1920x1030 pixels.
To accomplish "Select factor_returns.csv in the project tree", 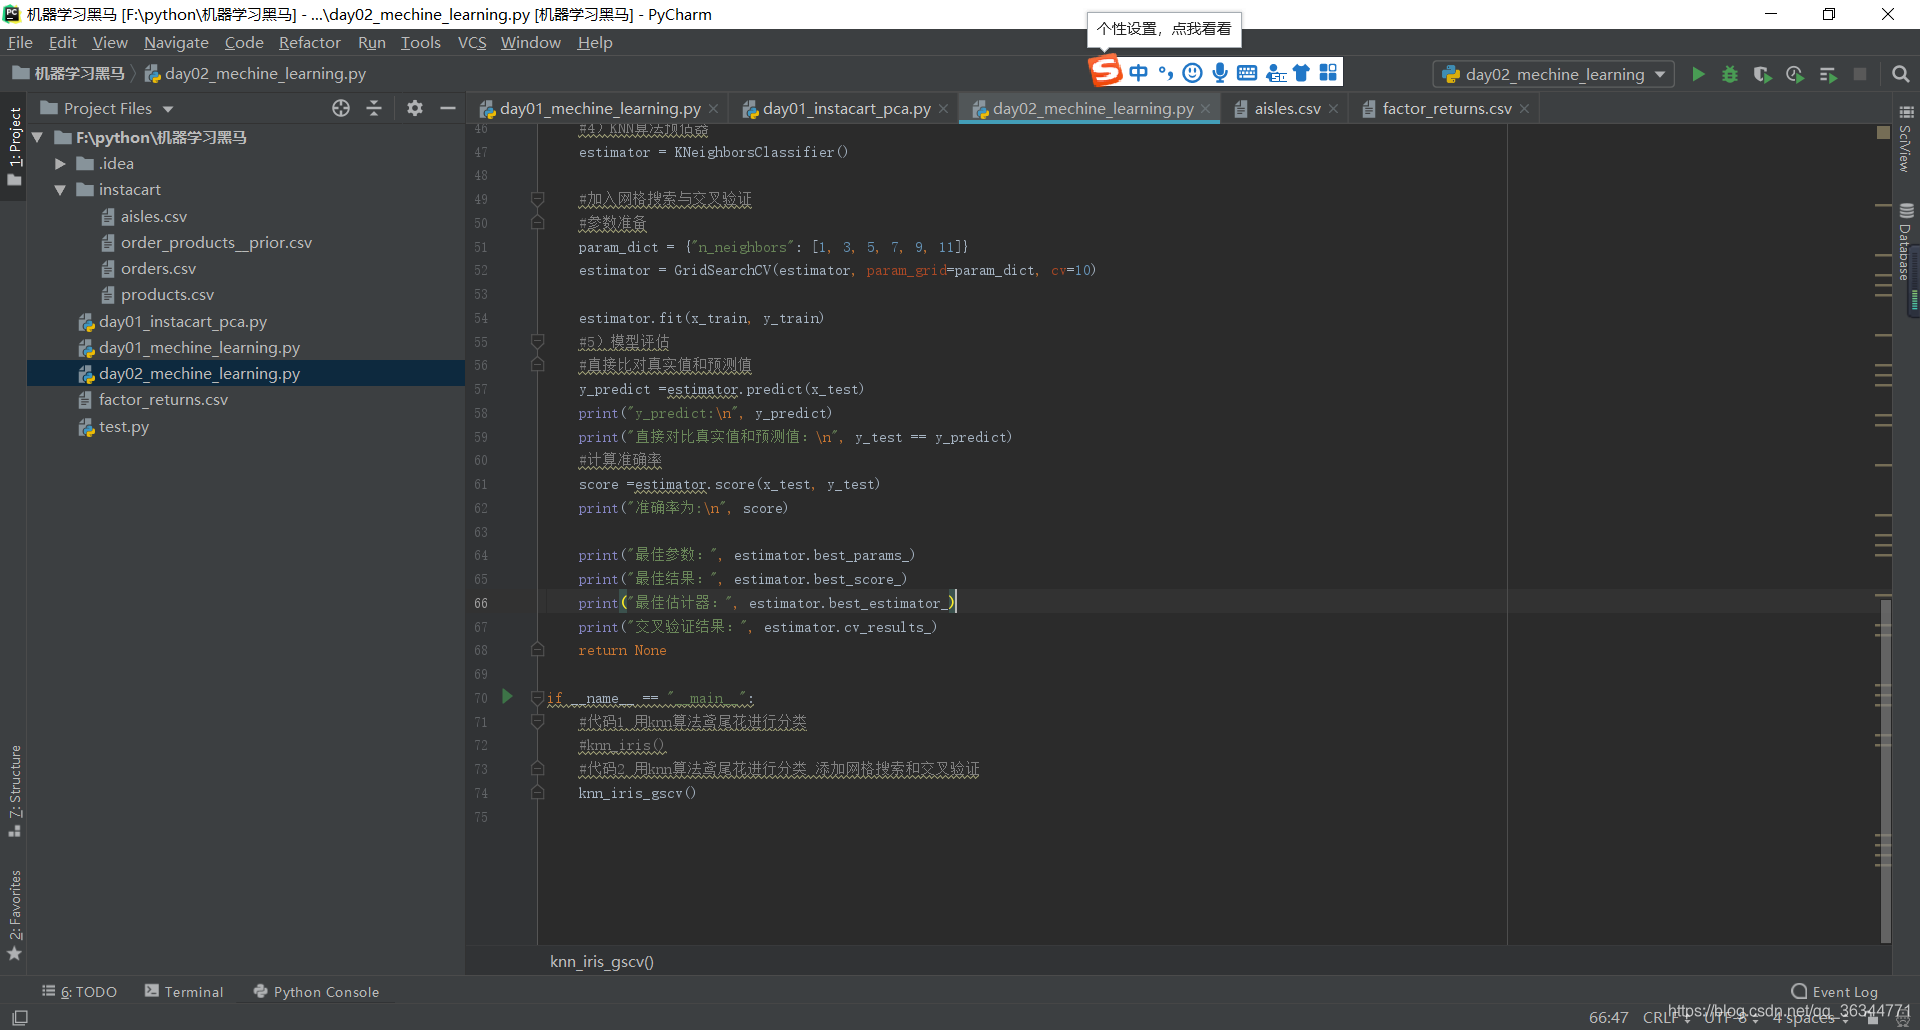I will [x=163, y=399].
